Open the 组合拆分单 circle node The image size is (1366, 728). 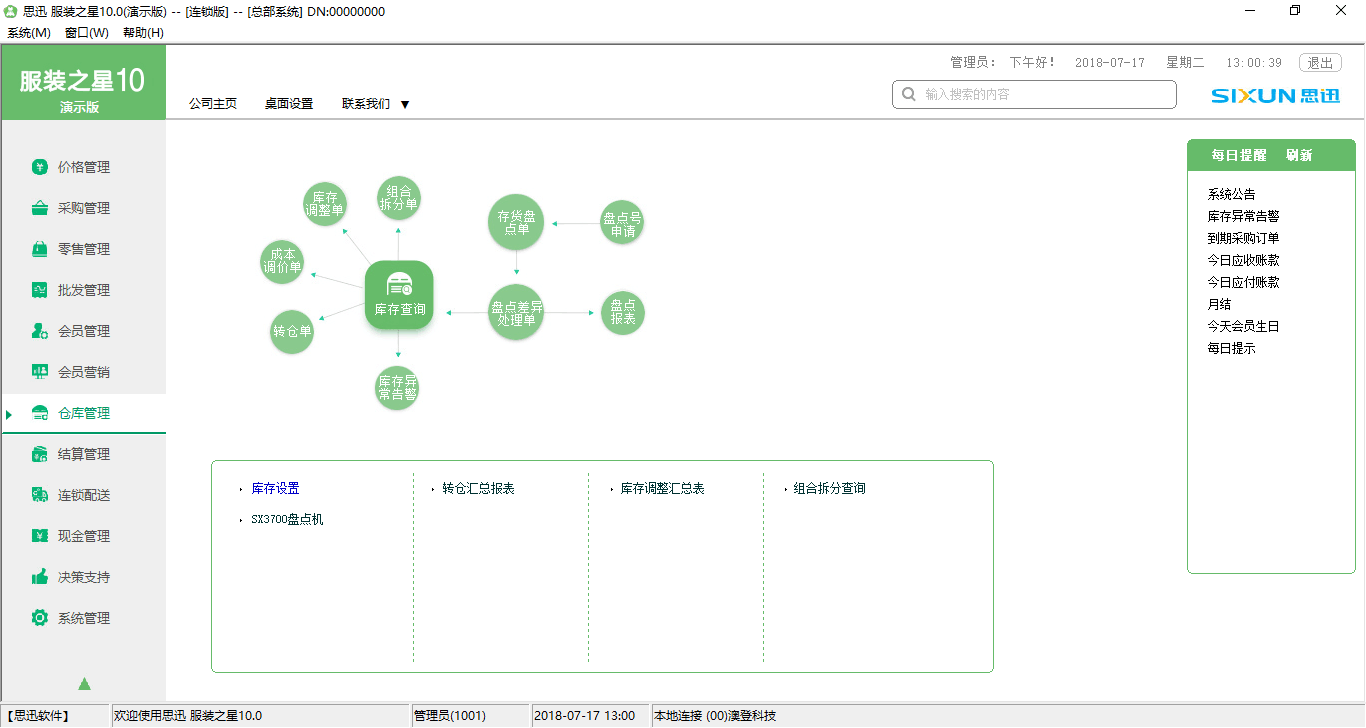coord(398,197)
